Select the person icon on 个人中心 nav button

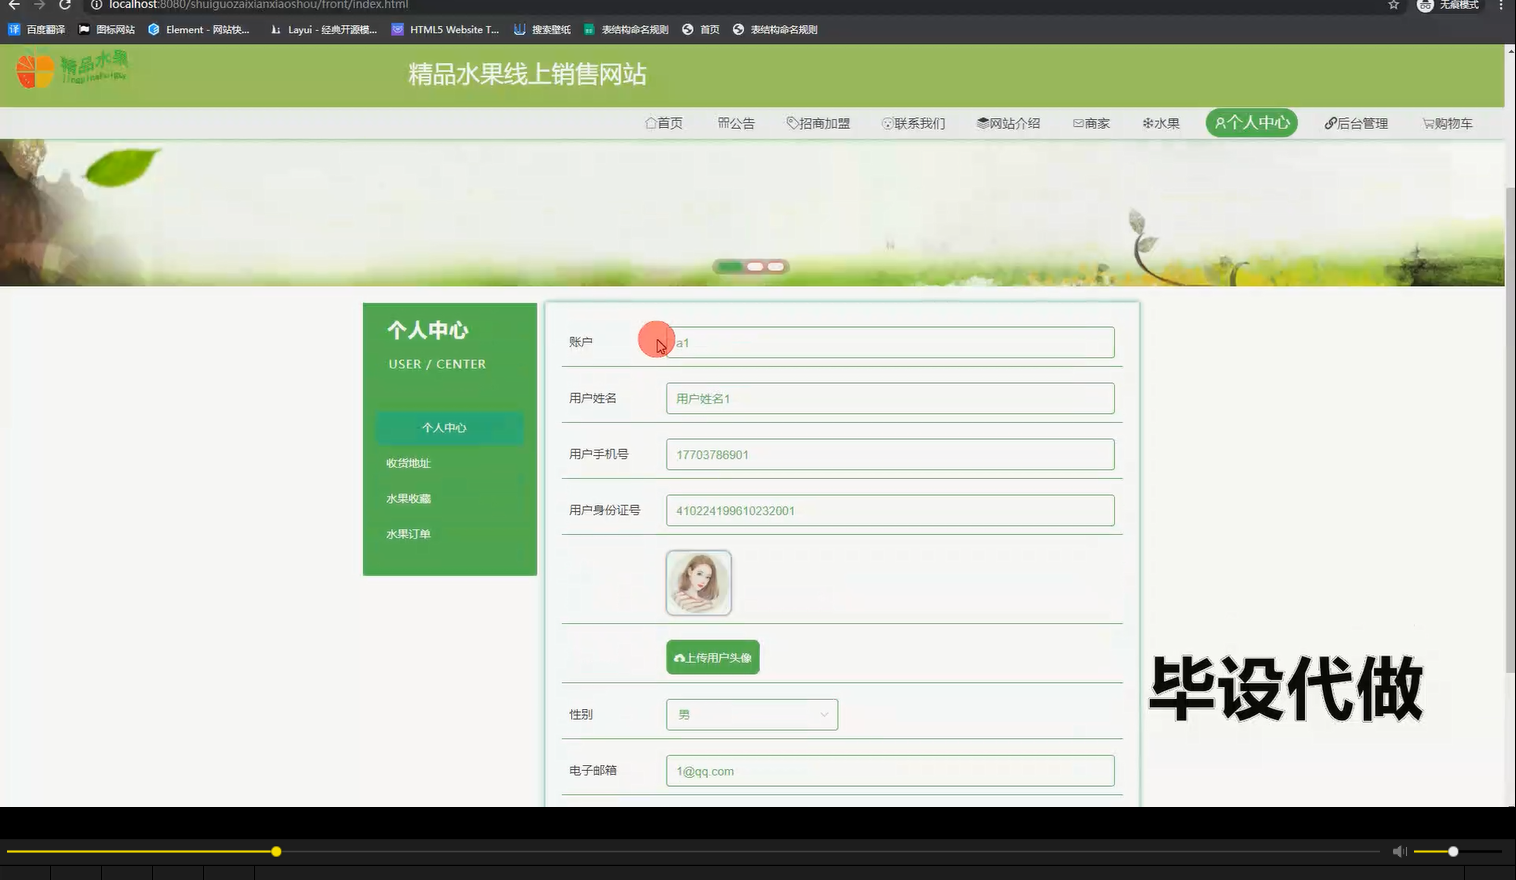(1220, 123)
